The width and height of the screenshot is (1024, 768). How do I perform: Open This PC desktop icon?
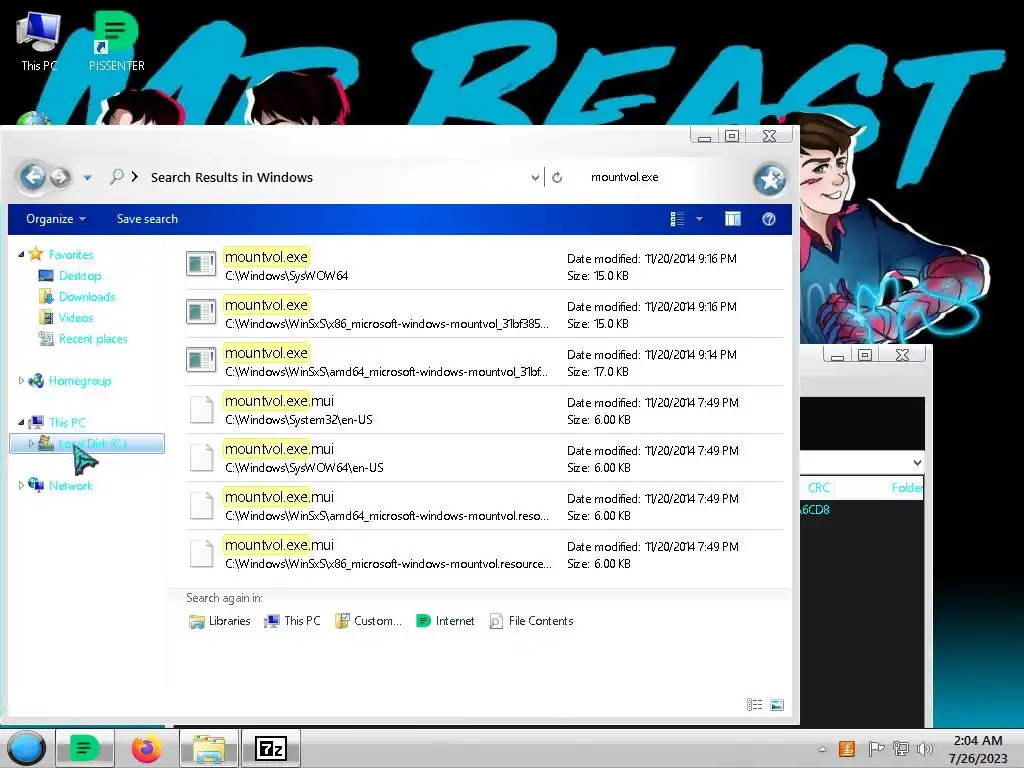(x=39, y=41)
